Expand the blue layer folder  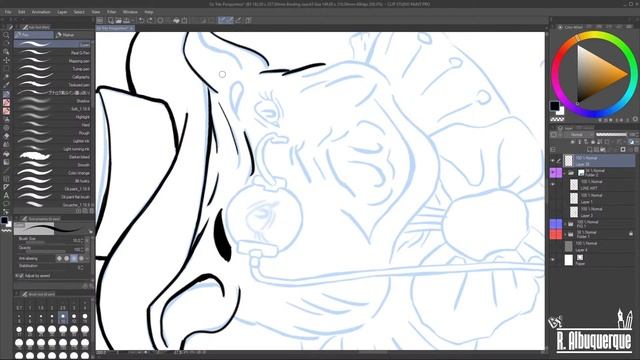565,224
